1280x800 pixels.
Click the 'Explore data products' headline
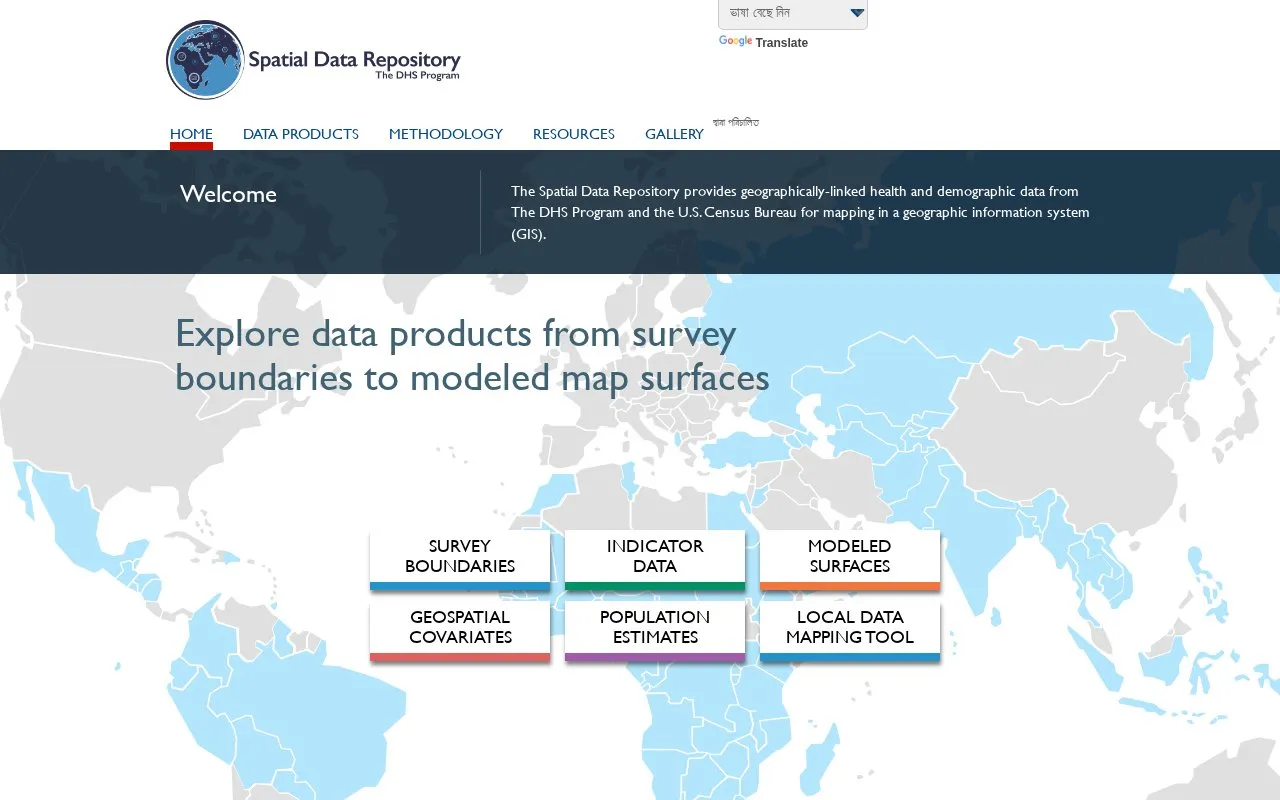click(x=472, y=355)
